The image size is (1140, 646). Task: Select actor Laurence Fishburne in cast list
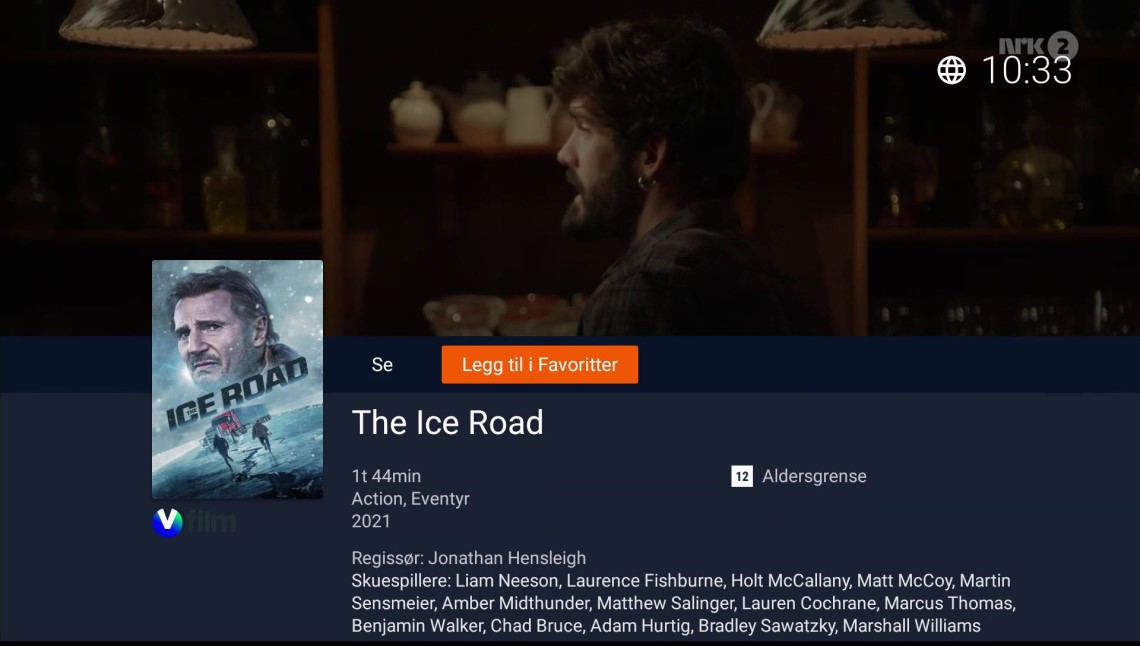pyautogui.click(x=645, y=581)
